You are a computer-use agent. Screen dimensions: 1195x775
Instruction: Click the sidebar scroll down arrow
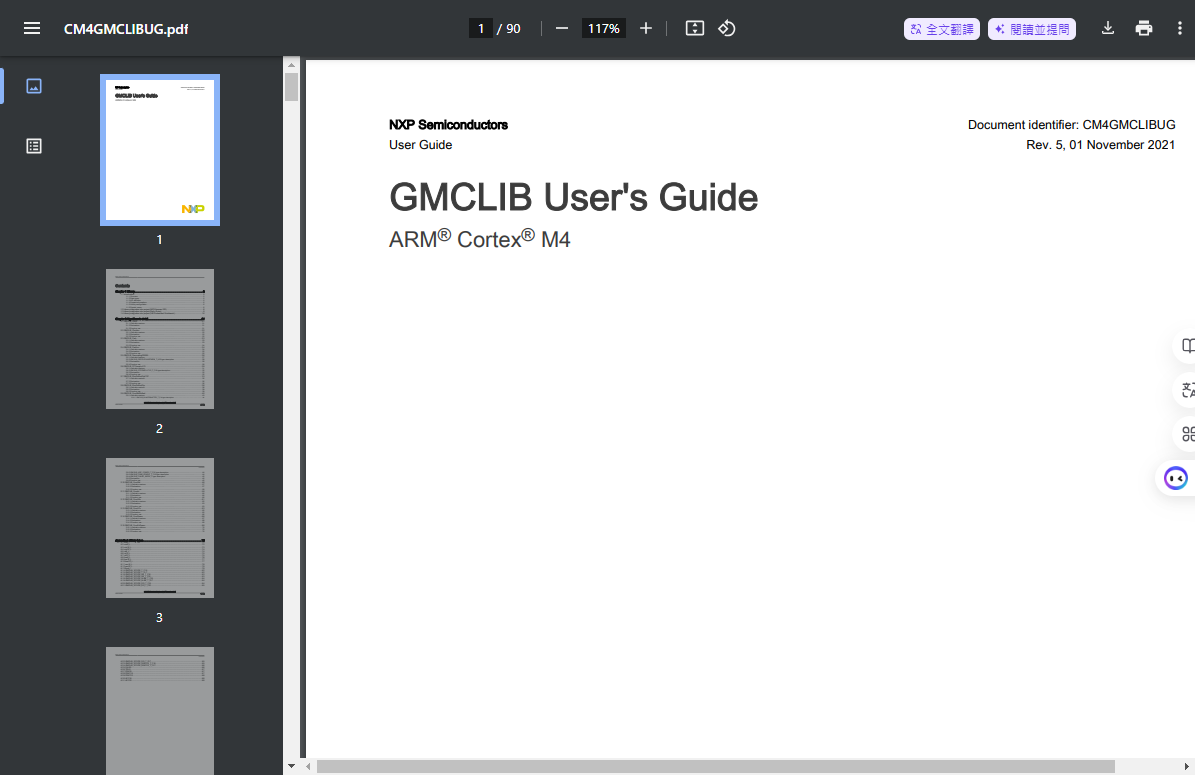(x=291, y=766)
